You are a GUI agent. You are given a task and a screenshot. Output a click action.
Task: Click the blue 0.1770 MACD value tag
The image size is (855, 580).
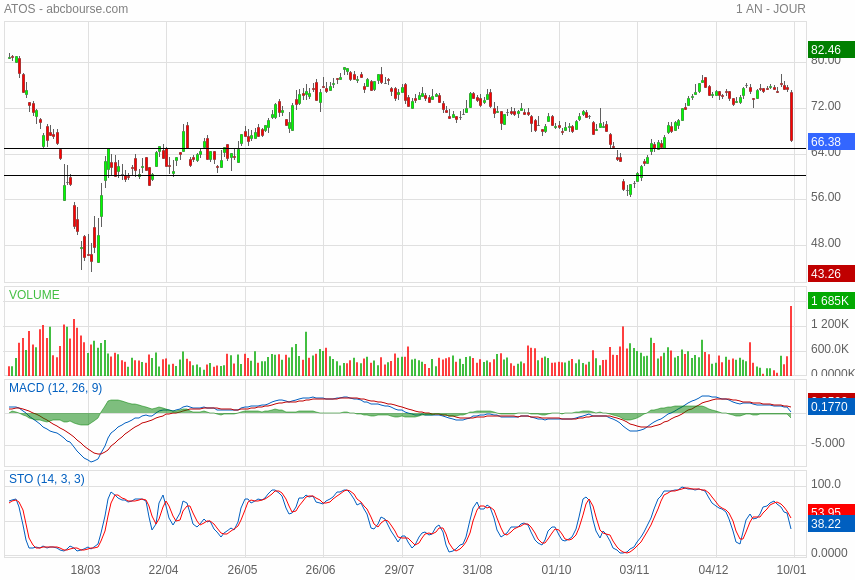[831, 407]
